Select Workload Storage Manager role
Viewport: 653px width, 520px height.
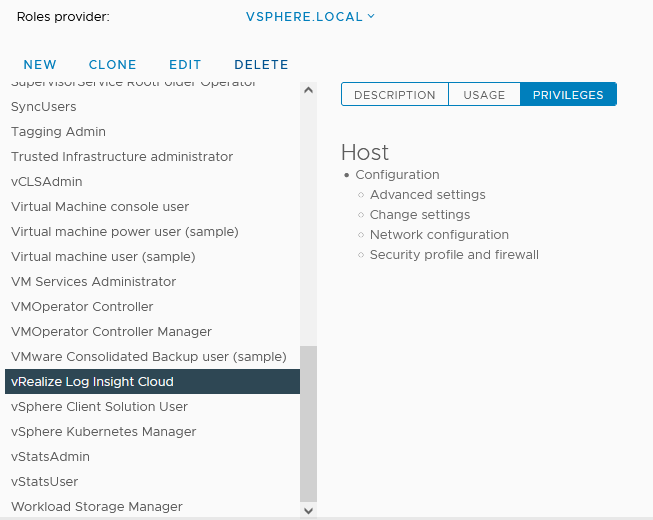coord(152,506)
